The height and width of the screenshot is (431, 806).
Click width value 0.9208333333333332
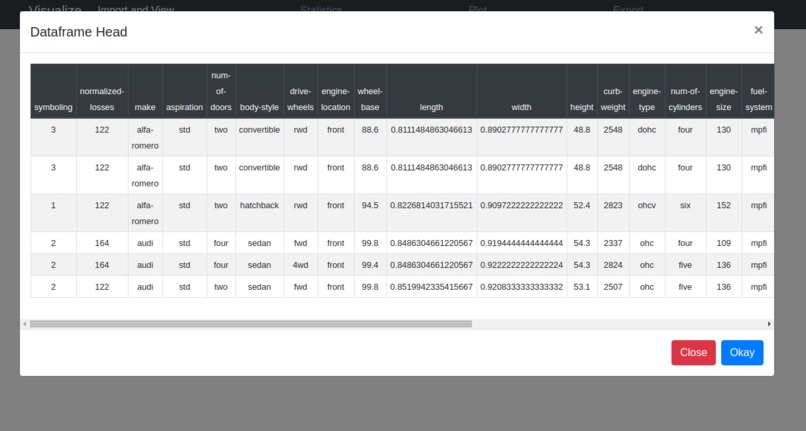[522, 287]
